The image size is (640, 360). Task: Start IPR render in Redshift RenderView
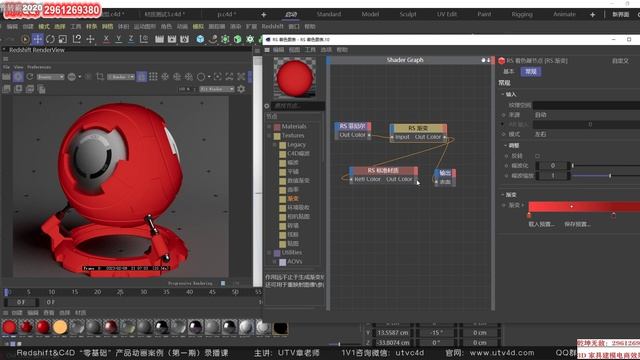(18, 77)
